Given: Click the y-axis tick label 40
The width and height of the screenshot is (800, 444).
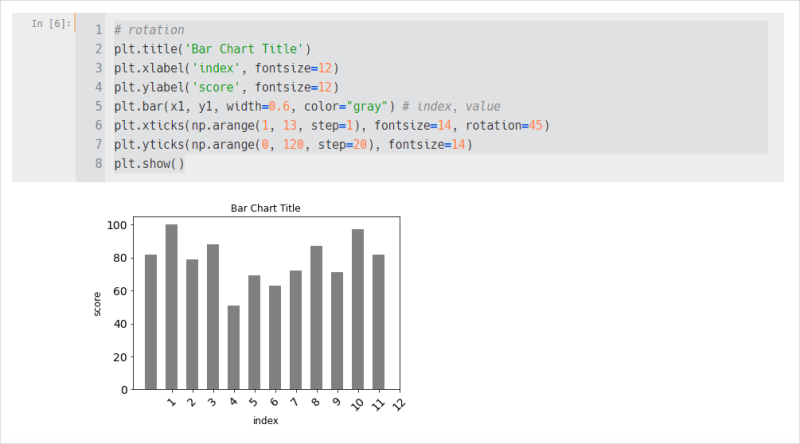Looking at the screenshot, I should coord(120,324).
